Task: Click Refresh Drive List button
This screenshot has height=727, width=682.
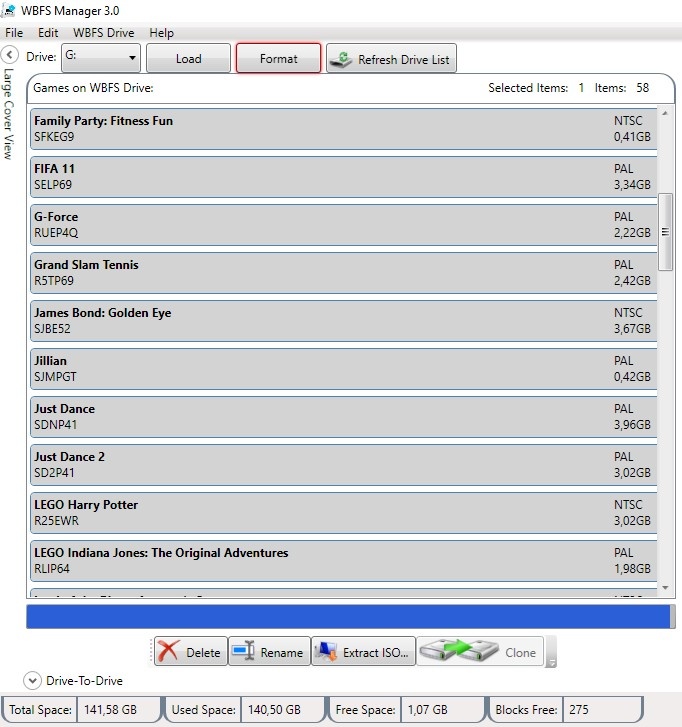Action: pos(391,58)
